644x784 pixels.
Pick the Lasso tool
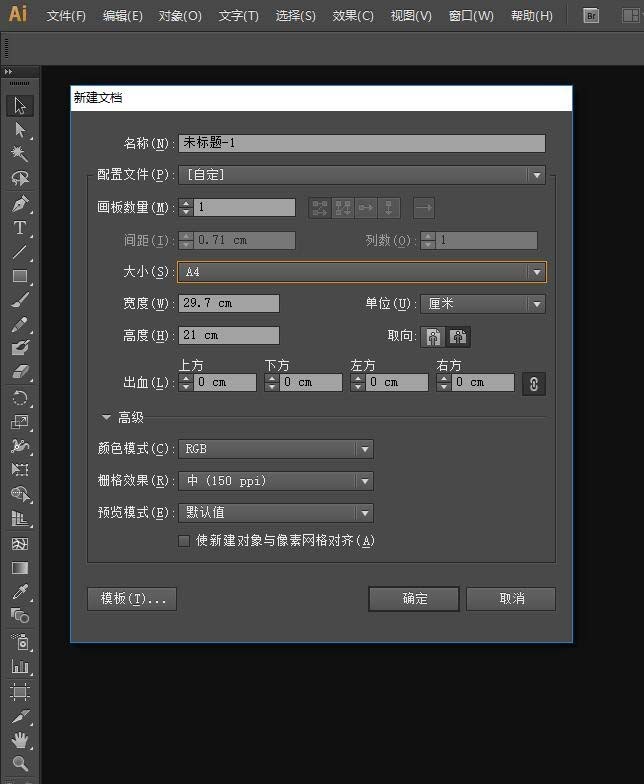tap(20, 178)
